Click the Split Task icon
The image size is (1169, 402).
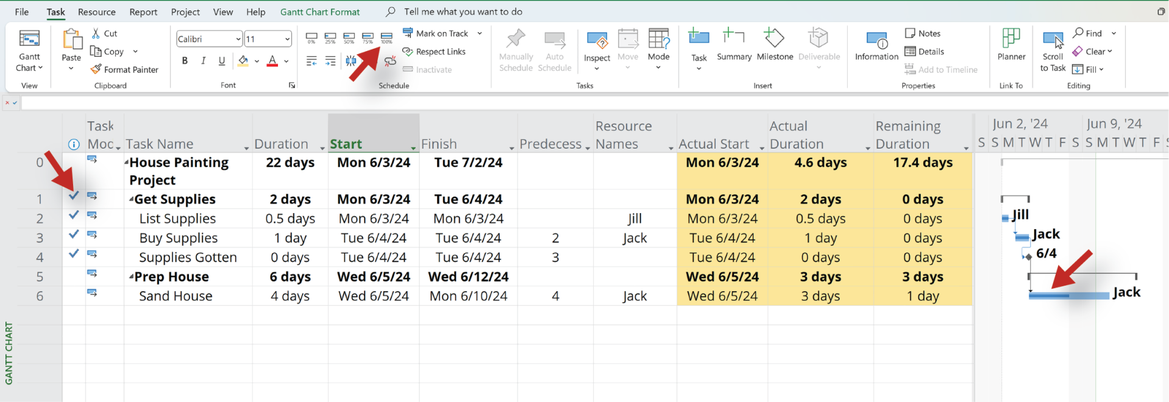351,61
